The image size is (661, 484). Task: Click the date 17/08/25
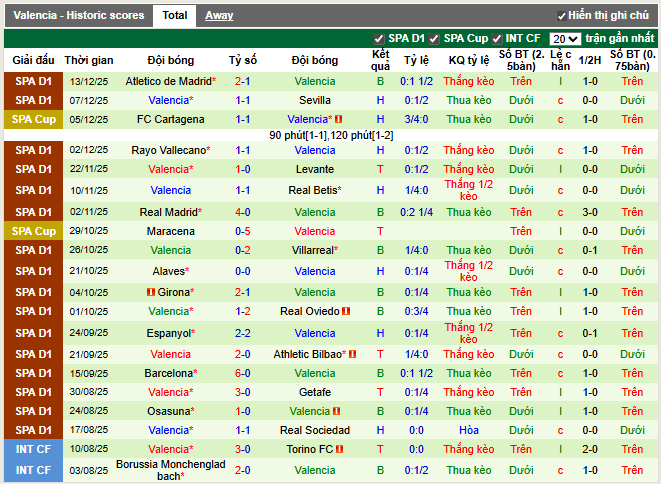89,430
